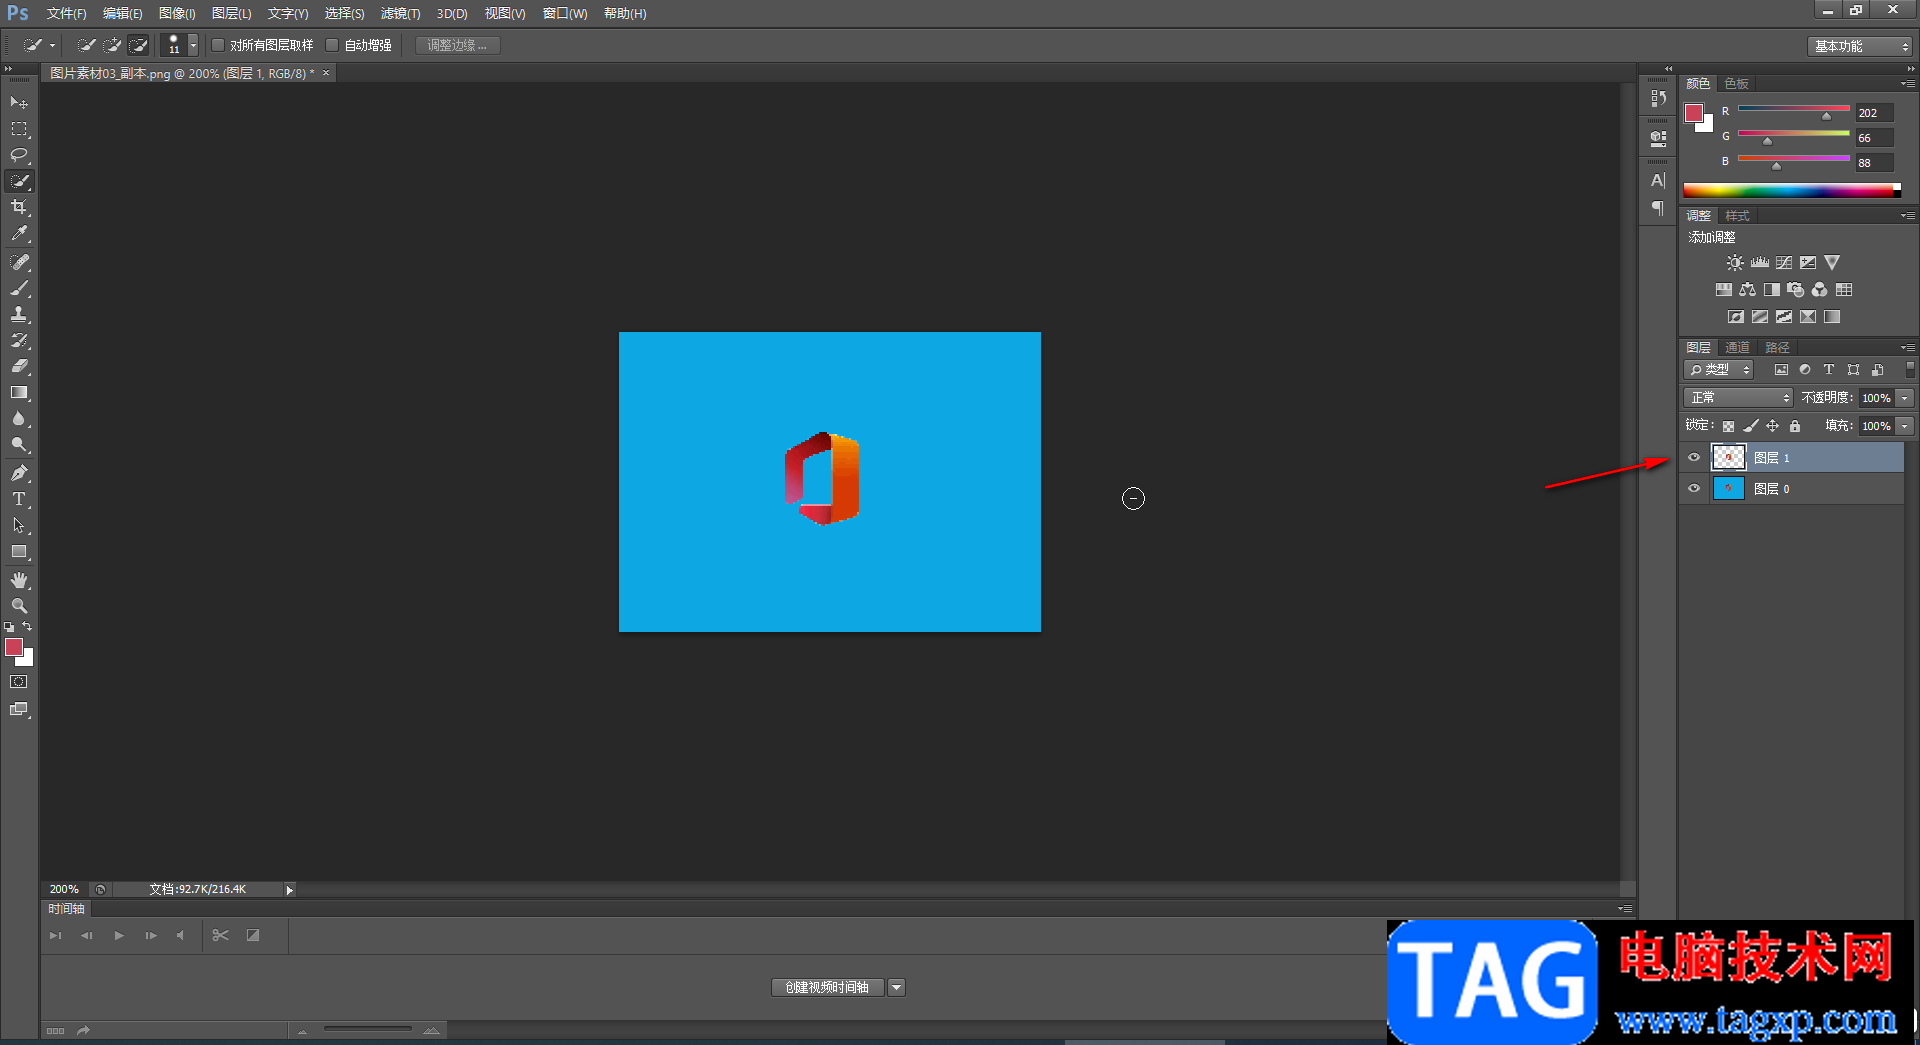Enable the auto-enhance checkbox
This screenshot has width=1920, height=1045.
pyautogui.click(x=332, y=45)
